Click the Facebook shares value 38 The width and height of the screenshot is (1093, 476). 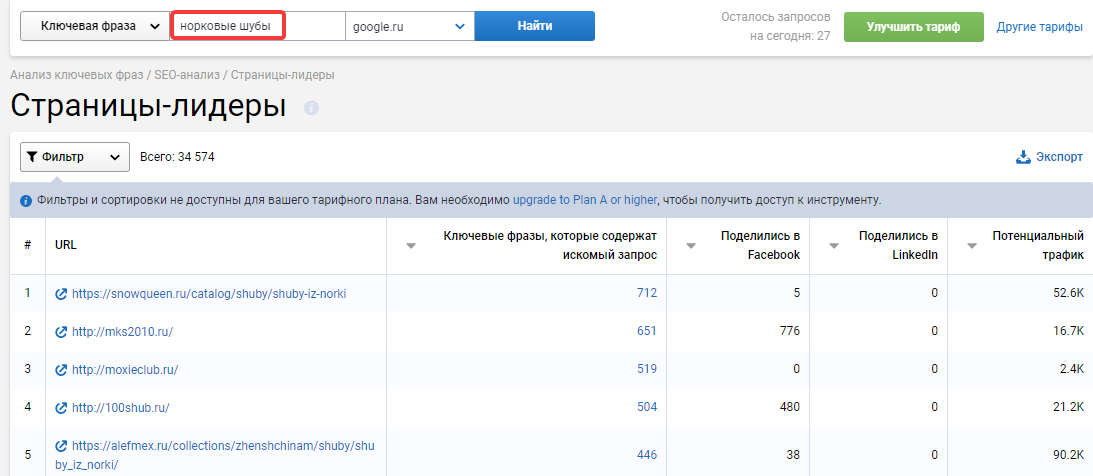(793, 455)
